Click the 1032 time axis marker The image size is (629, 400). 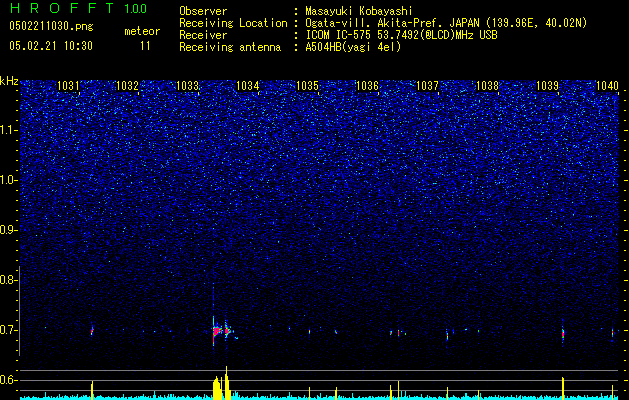tap(128, 86)
